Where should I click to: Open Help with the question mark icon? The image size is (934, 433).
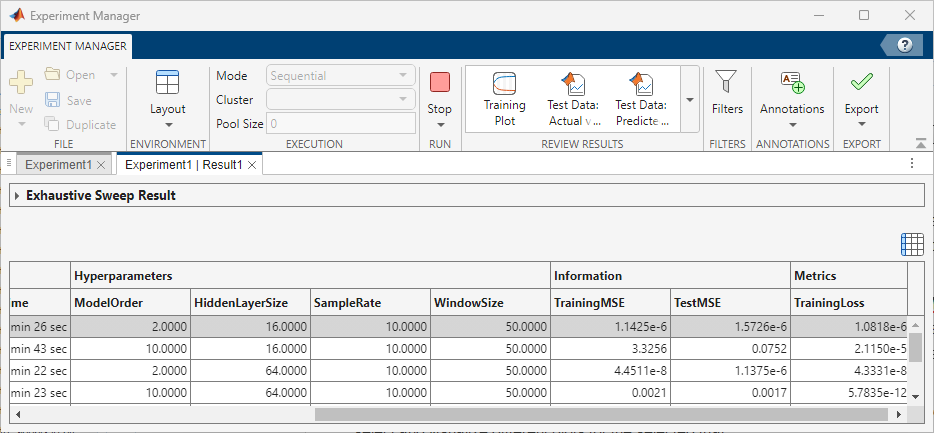tap(904, 45)
